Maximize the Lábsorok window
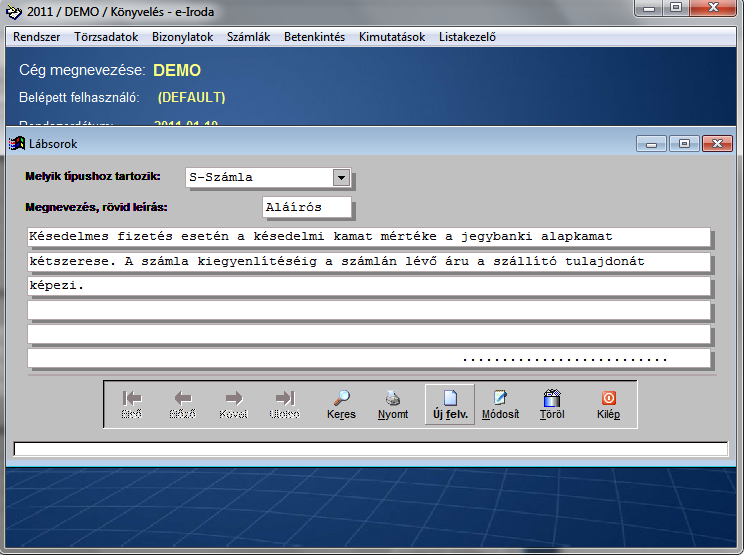744x555 pixels. pyautogui.click(x=684, y=144)
